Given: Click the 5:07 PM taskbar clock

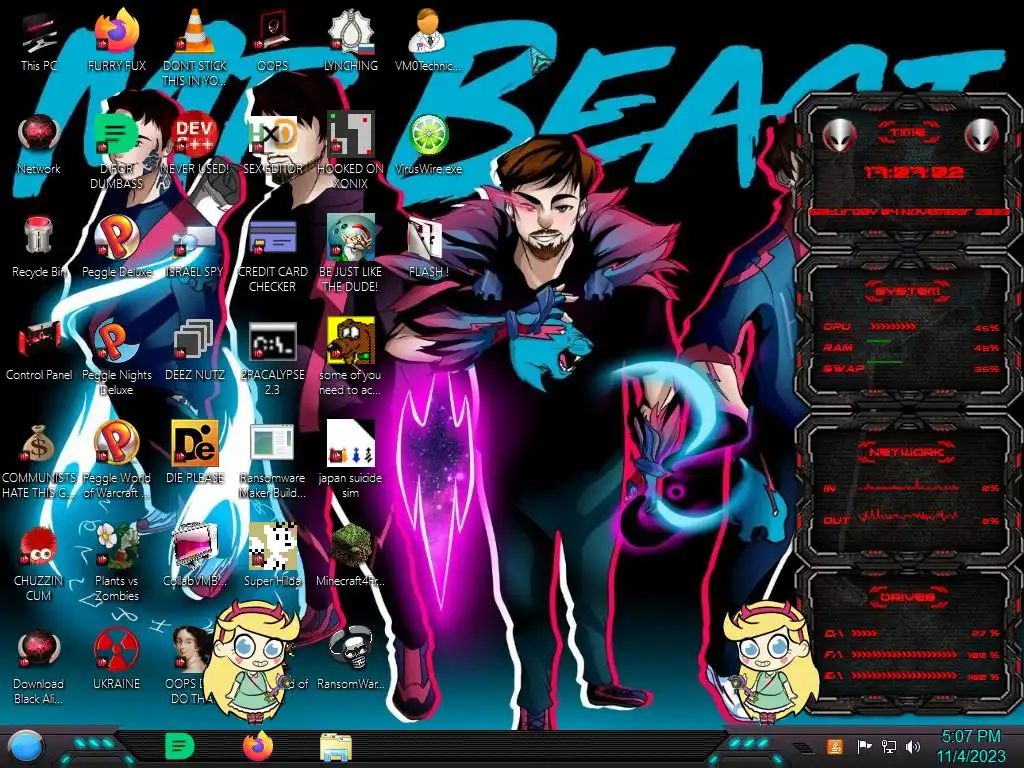Looking at the screenshot, I should click(x=970, y=746).
